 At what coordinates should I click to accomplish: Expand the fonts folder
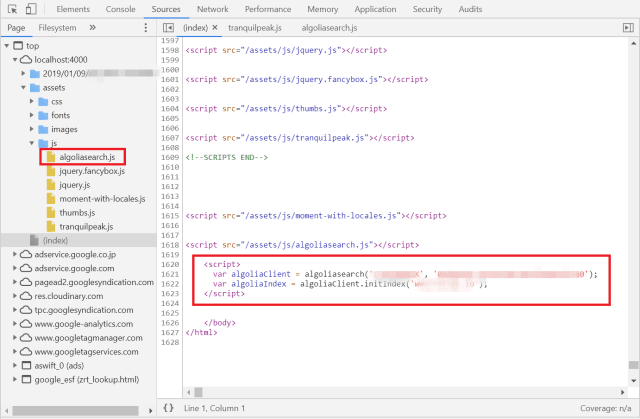coord(31,115)
